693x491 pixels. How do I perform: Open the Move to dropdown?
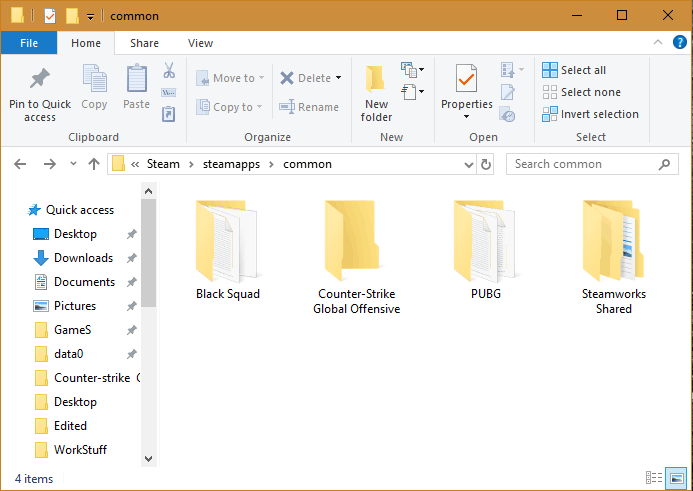coord(230,78)
